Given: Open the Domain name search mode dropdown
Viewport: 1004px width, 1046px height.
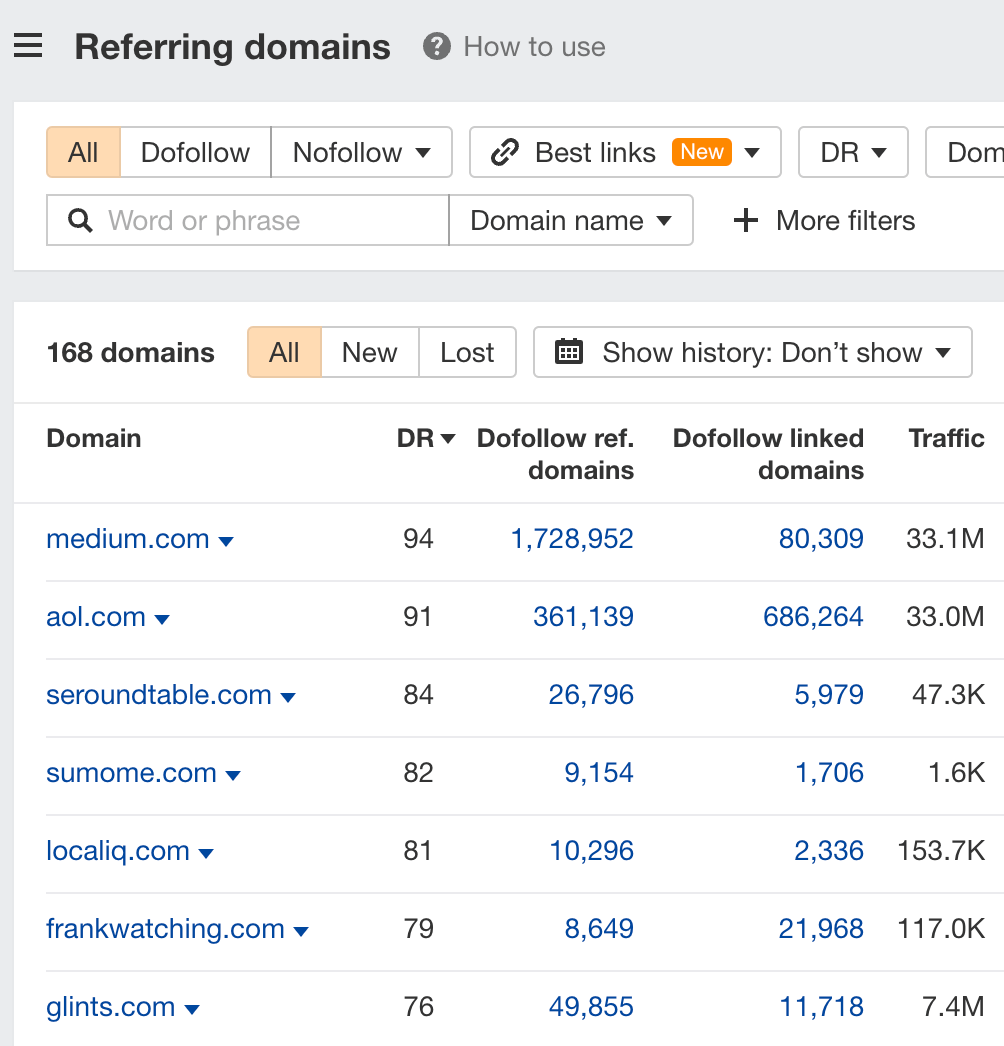Looking at the screenshot, I should [x=571, y=220].
